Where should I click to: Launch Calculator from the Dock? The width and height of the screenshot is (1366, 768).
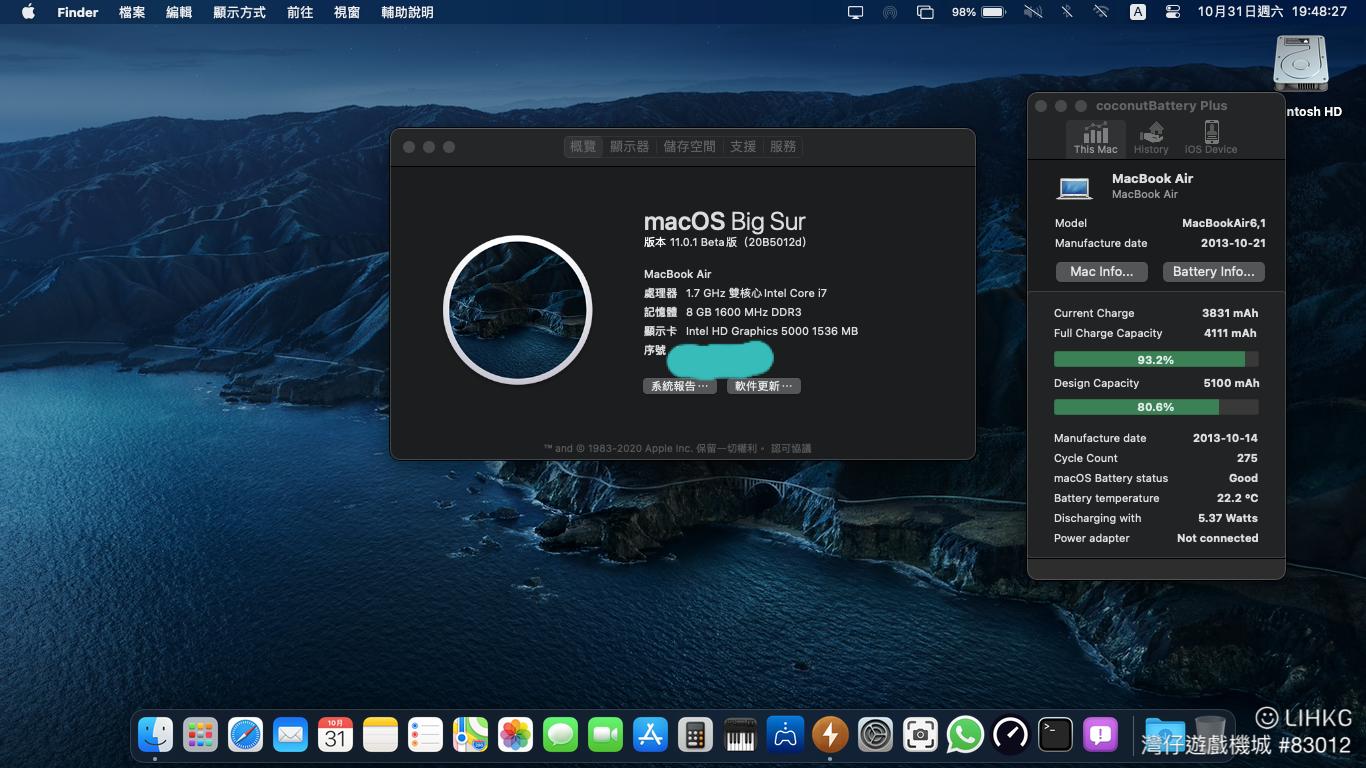695,736
